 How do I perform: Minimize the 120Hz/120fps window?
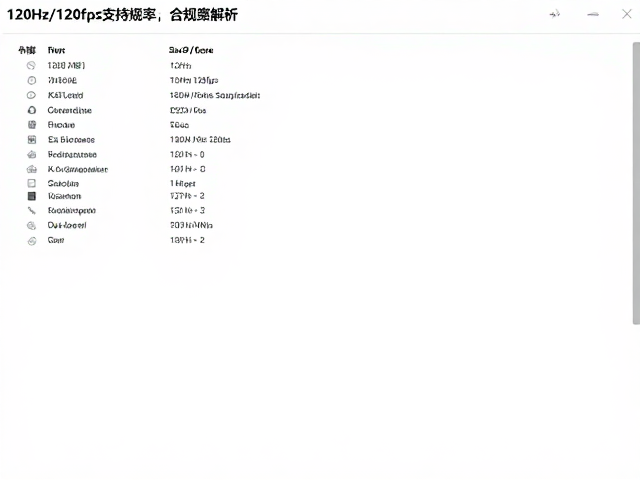[x=593, y=14]
